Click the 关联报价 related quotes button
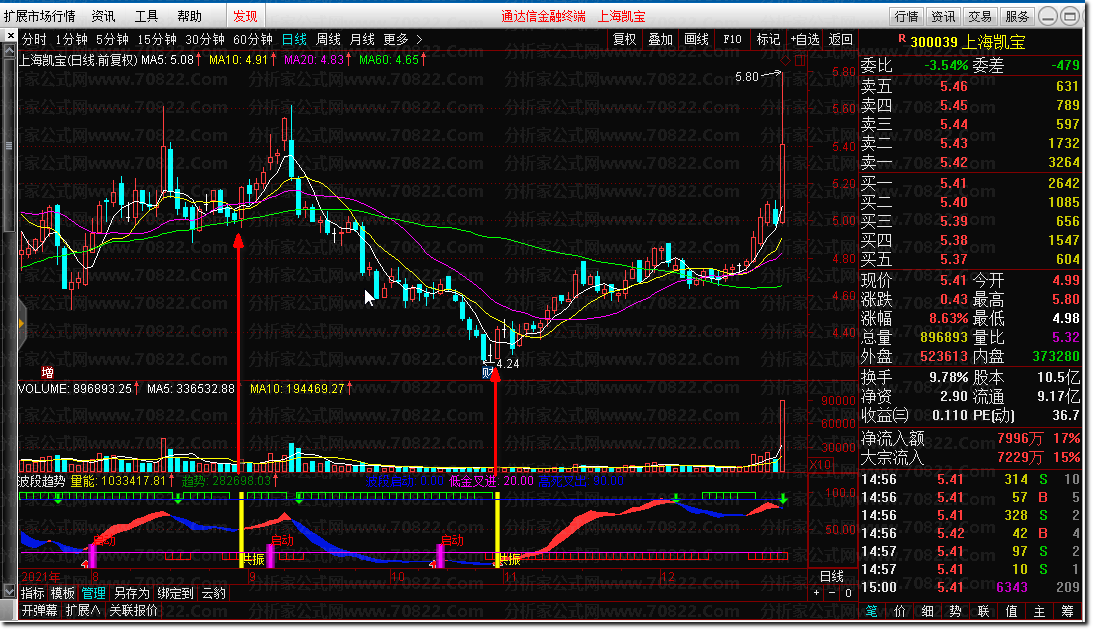This screenshot has width=1094, height=630. click(x=134, y=610)
